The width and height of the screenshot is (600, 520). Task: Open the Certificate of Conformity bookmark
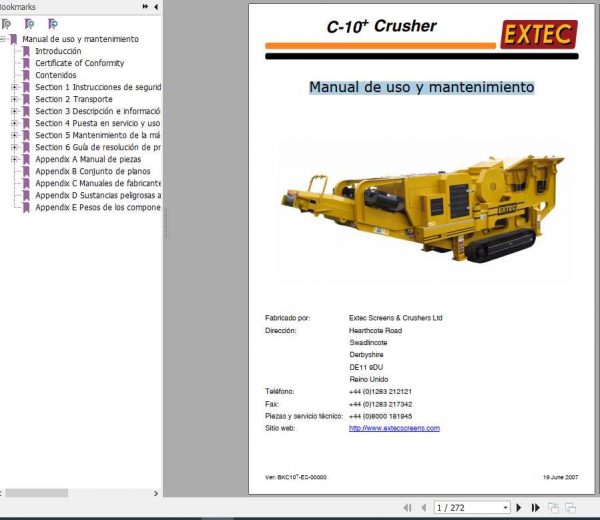pos(80,63)
